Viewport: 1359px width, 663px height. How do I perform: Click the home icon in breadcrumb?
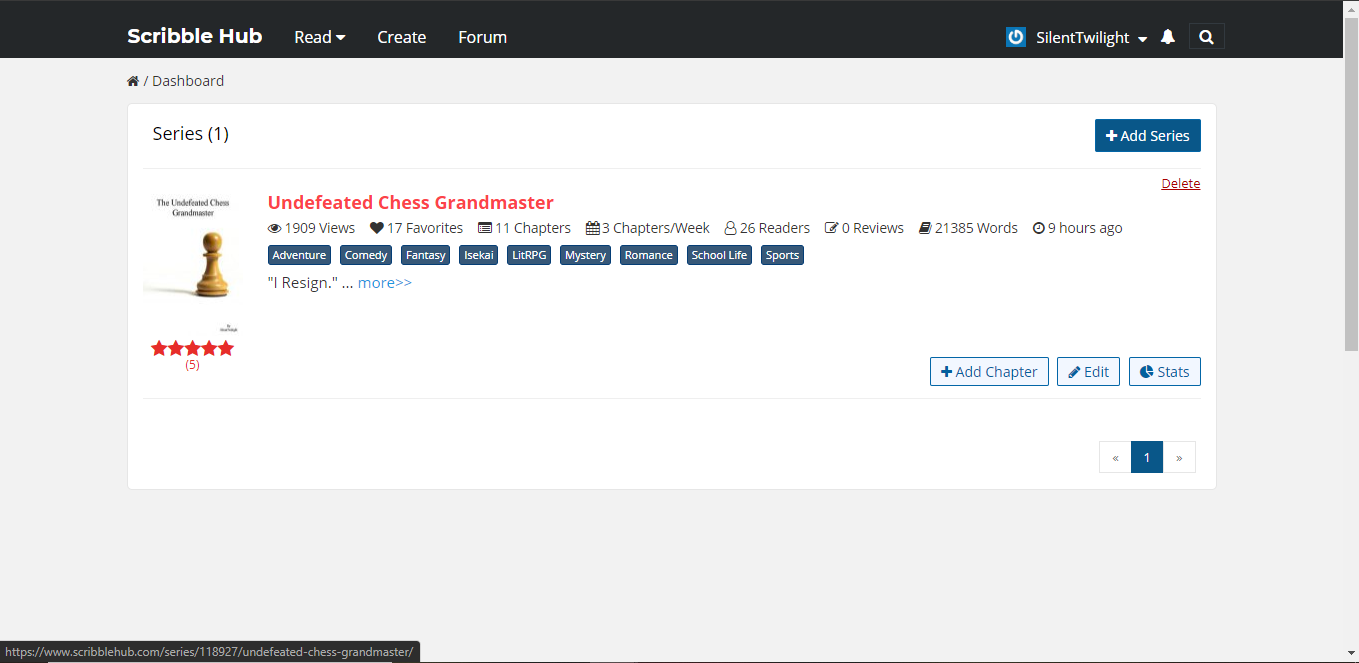(133, 81)
